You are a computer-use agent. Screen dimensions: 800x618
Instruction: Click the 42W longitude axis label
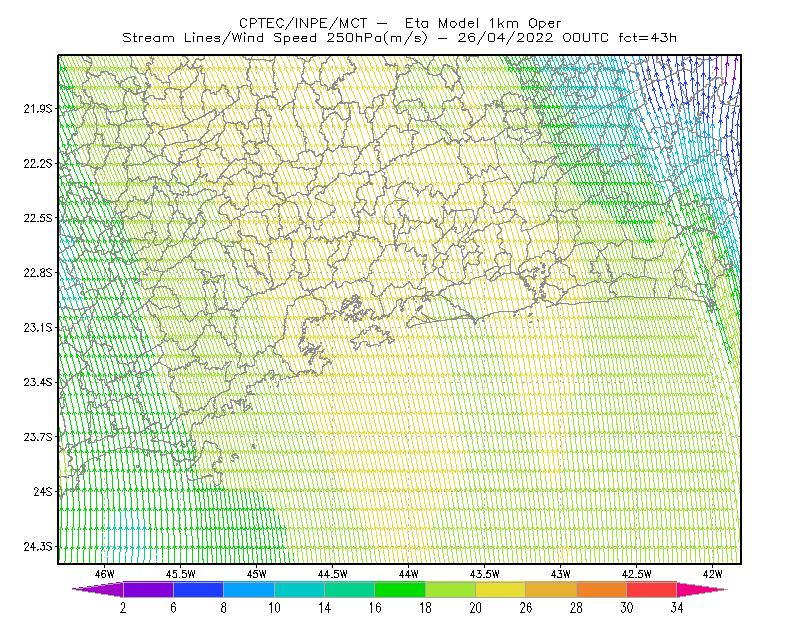712,574
